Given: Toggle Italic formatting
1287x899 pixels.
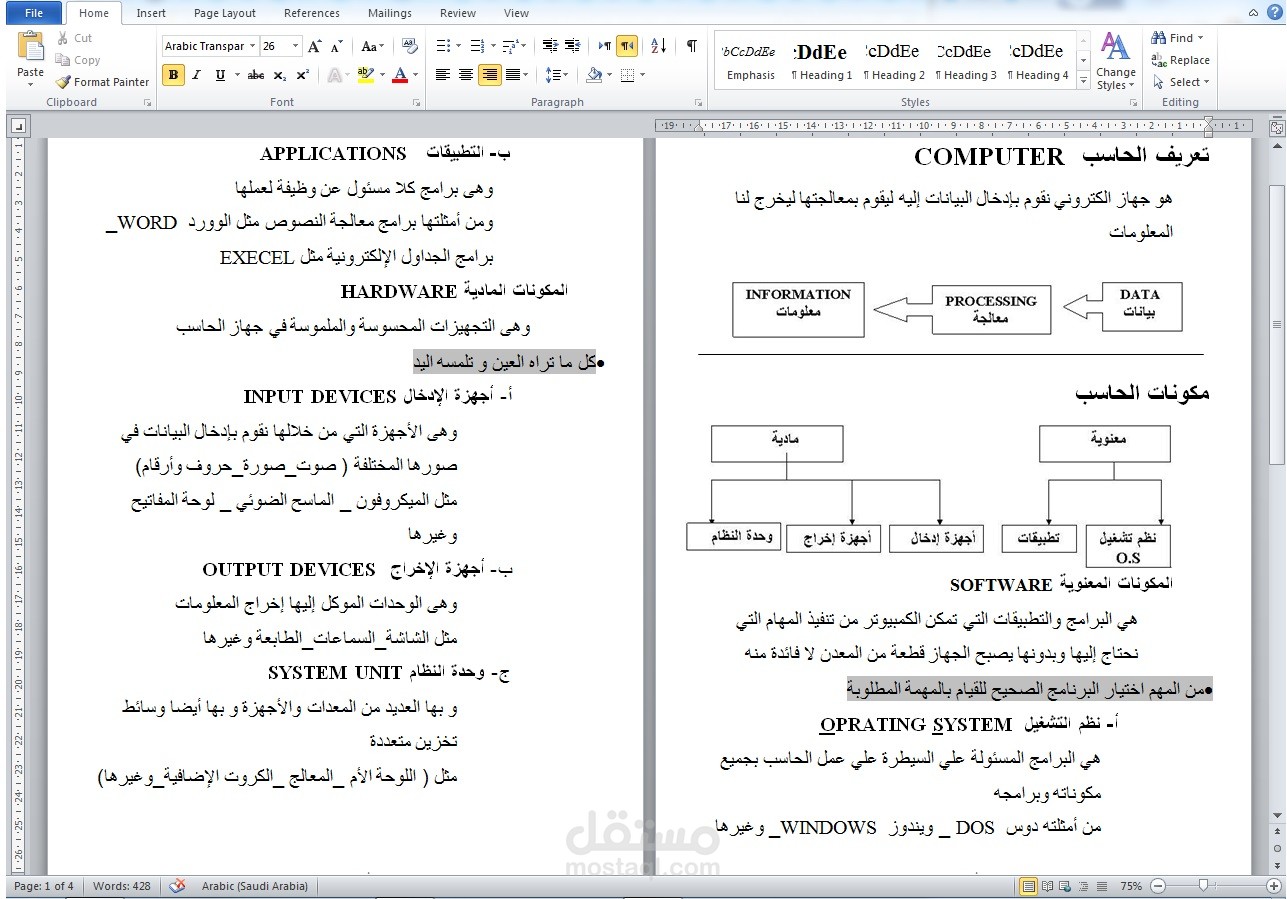Looking at the screenshot, I should click(196, 75).
